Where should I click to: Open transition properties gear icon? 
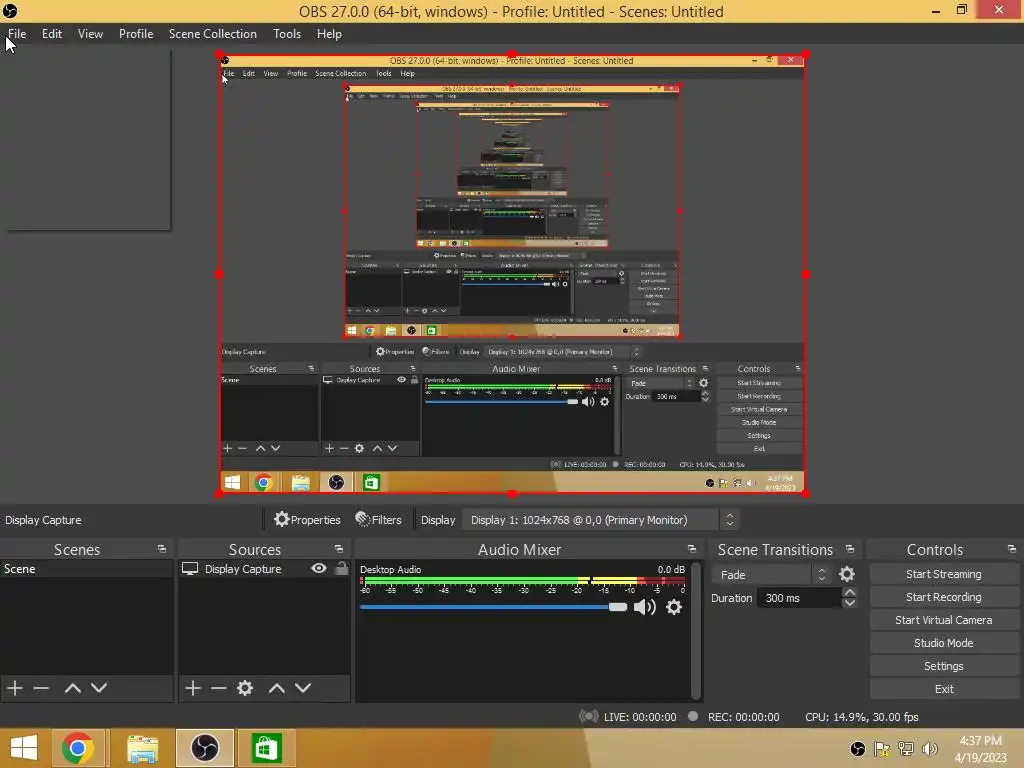(847, 574)
